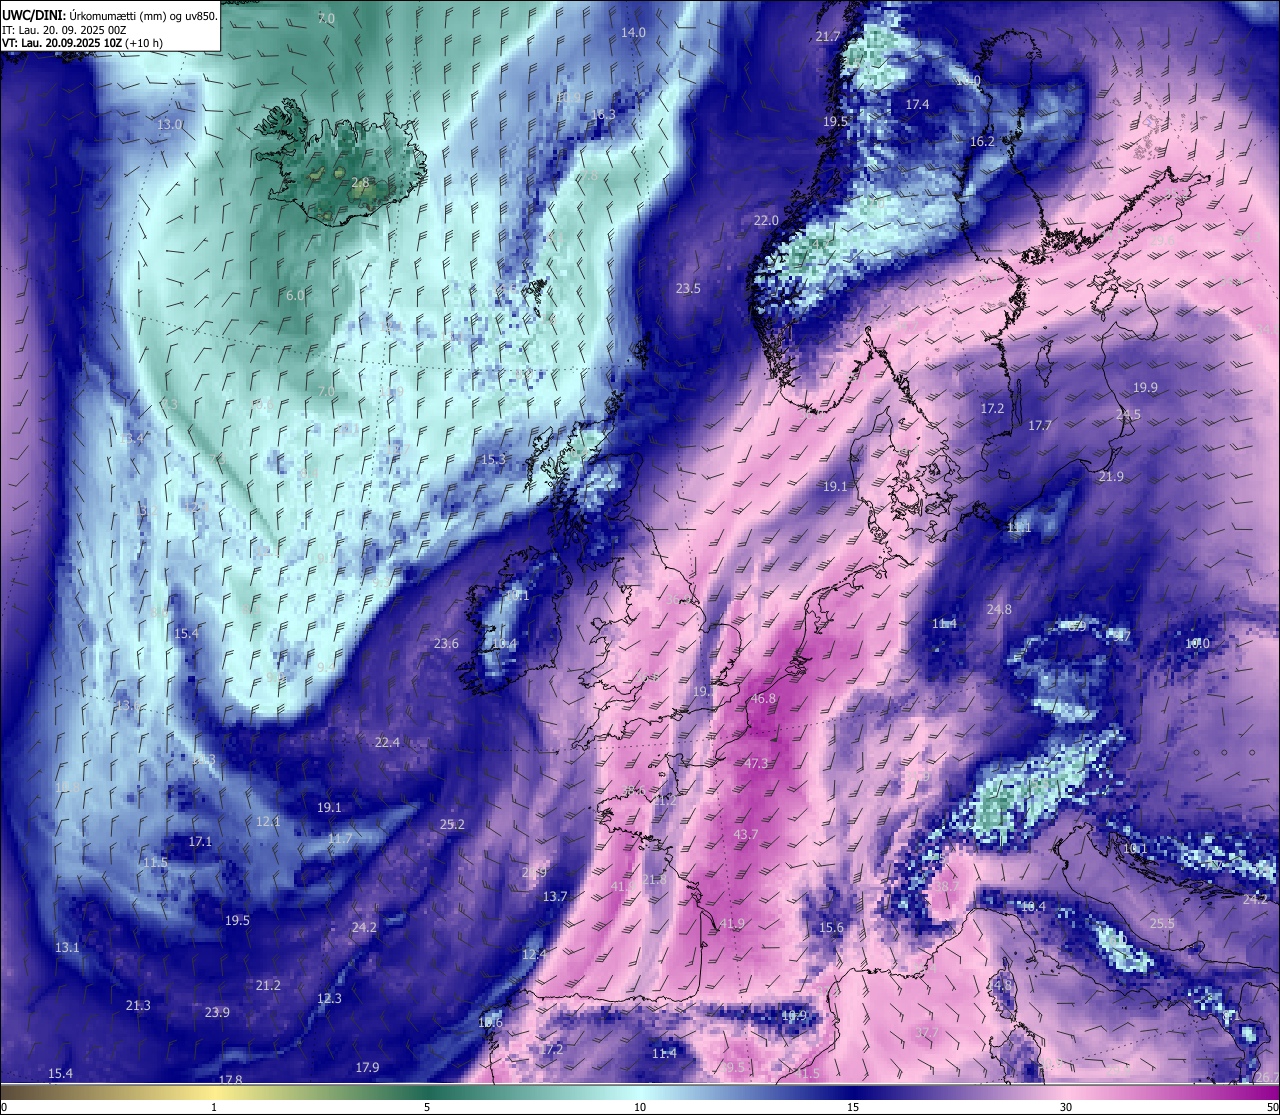This screenshot has height=1115, width=1280.
Task: Click the 23.9 value on the map
Action: (217, 1012)
